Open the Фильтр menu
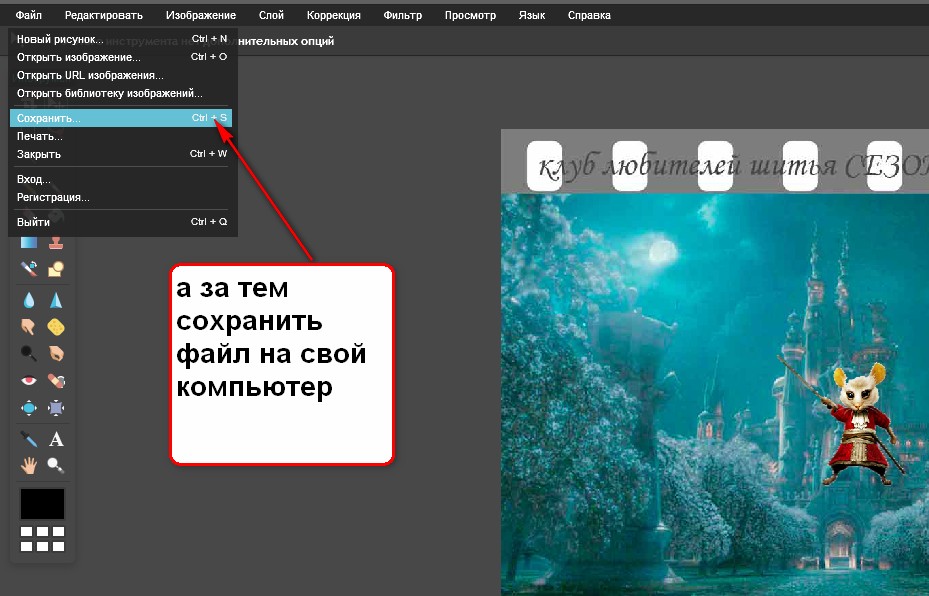Image resolution: width=929 pixels, height=596 pixels. pyautogui.click(x=402, y=15)
